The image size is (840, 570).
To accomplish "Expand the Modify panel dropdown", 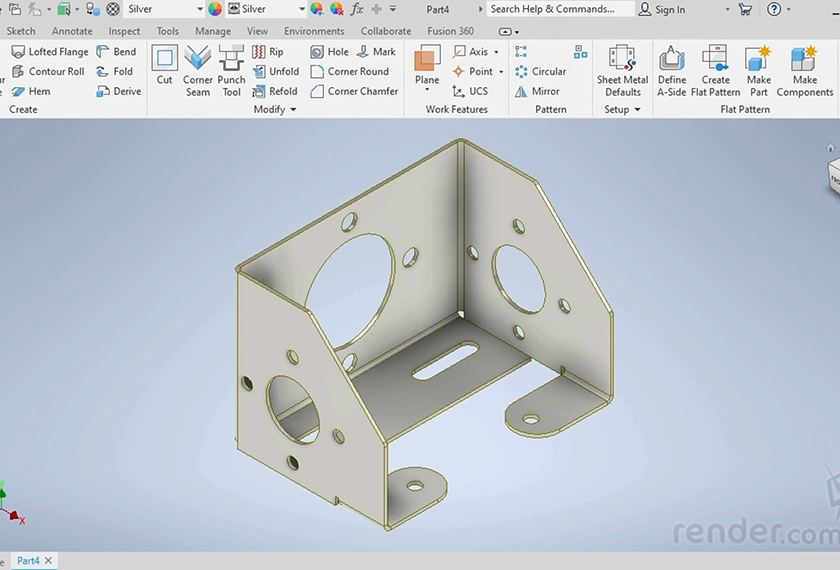I will [293, 110].
